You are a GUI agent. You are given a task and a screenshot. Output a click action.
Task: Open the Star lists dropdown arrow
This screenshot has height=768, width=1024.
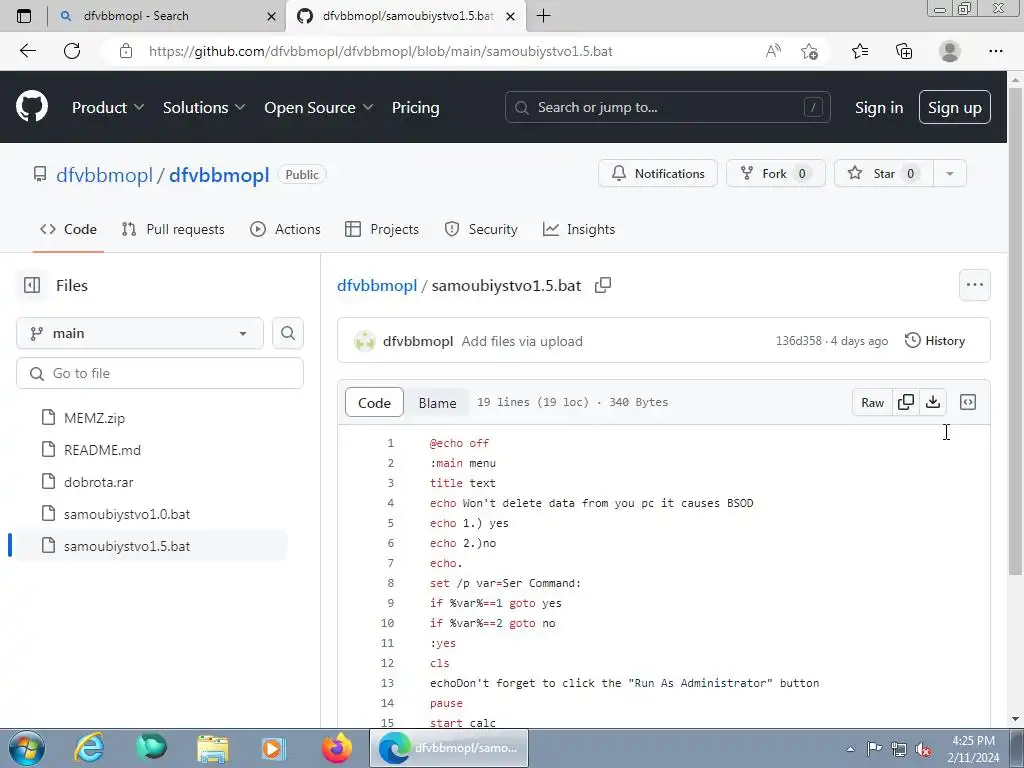(x=950, y=174)
